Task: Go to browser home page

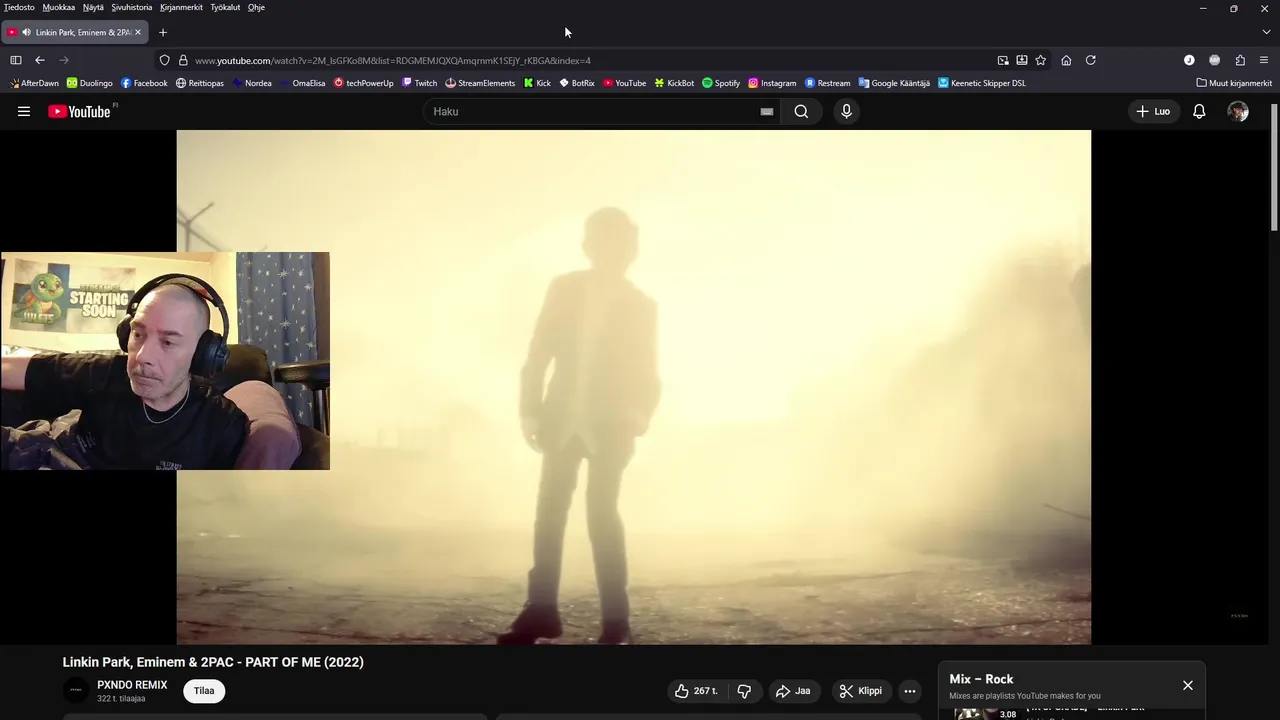Action: click(x=1066, y=60)
